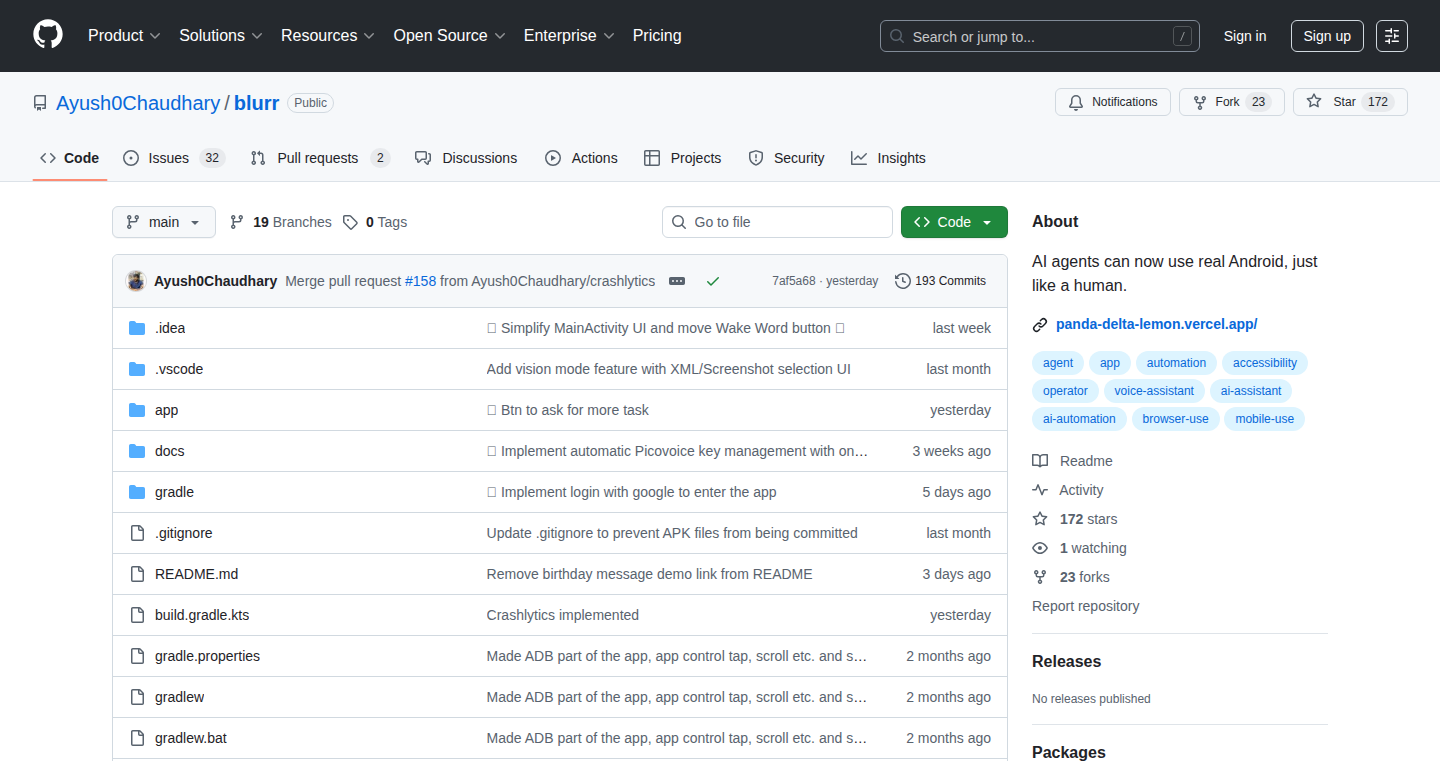This screenshot has height=761, width=1440.
Task: Select the browser-use topic tag
Action: (x=1176, y=419)
